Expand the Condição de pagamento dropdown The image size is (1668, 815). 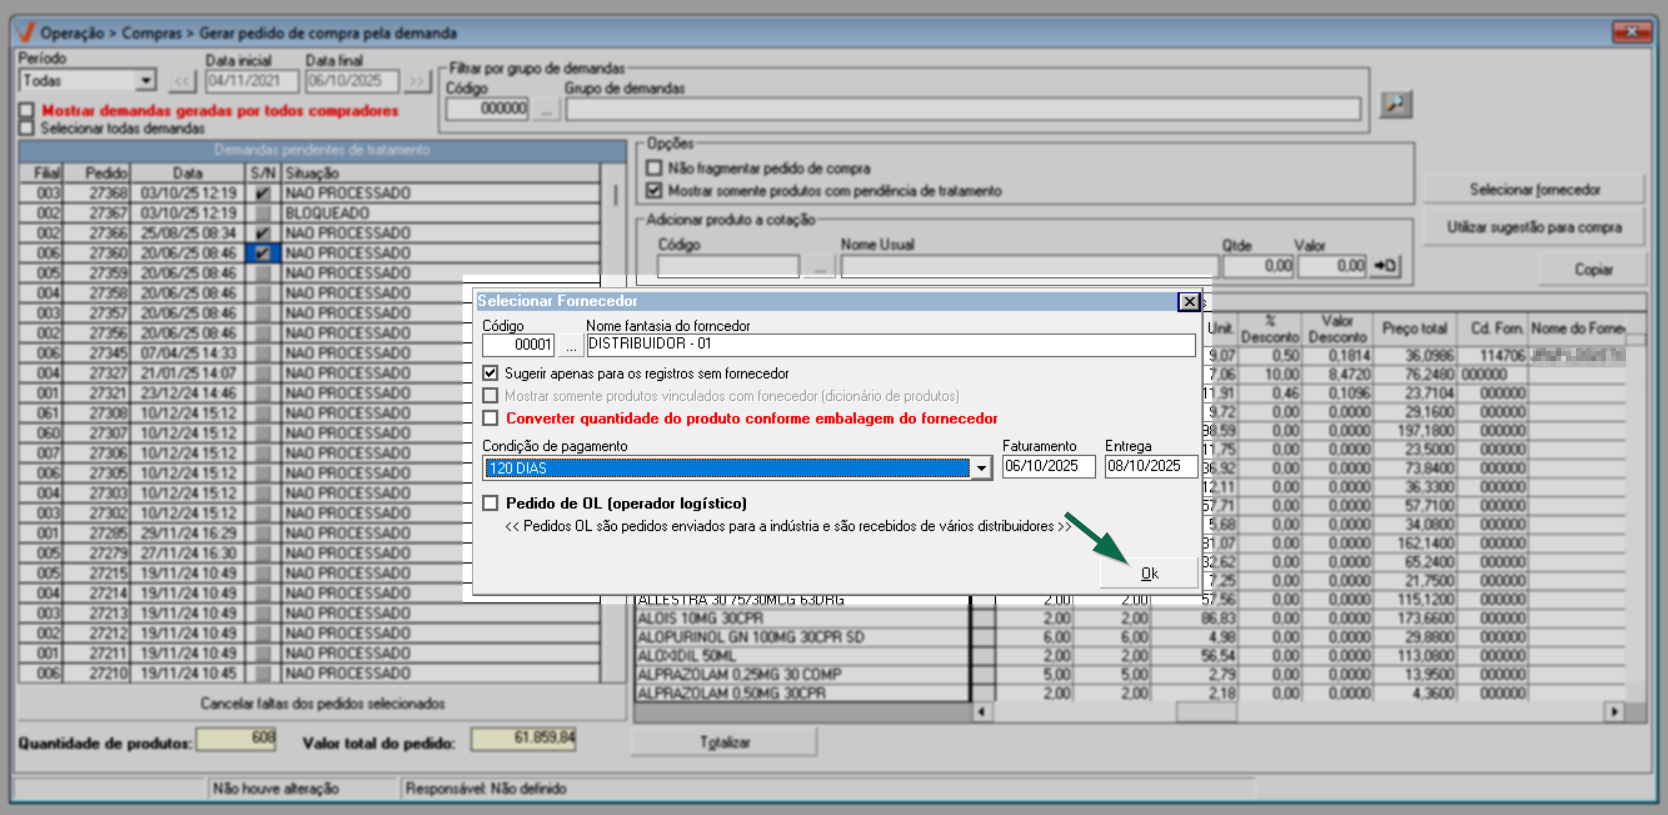coord(981,468)
